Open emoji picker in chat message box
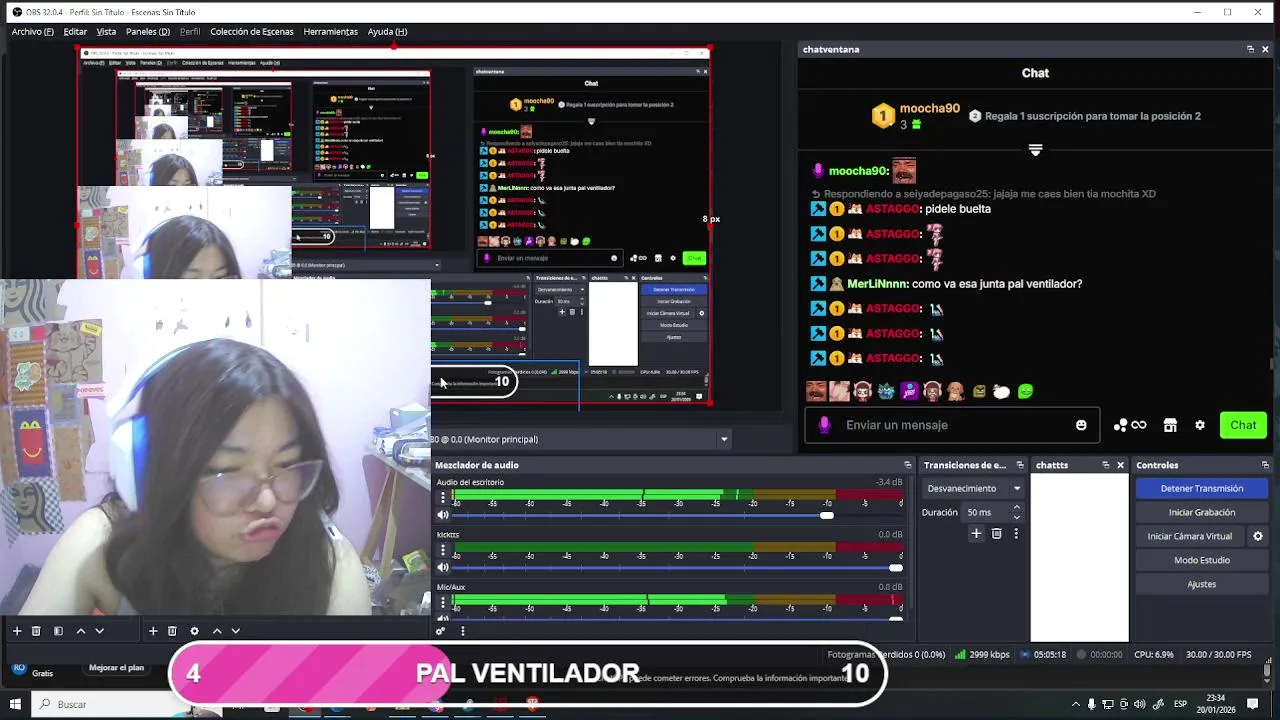Viewport: 1280px width, 720px height. tap(1081, 425)
